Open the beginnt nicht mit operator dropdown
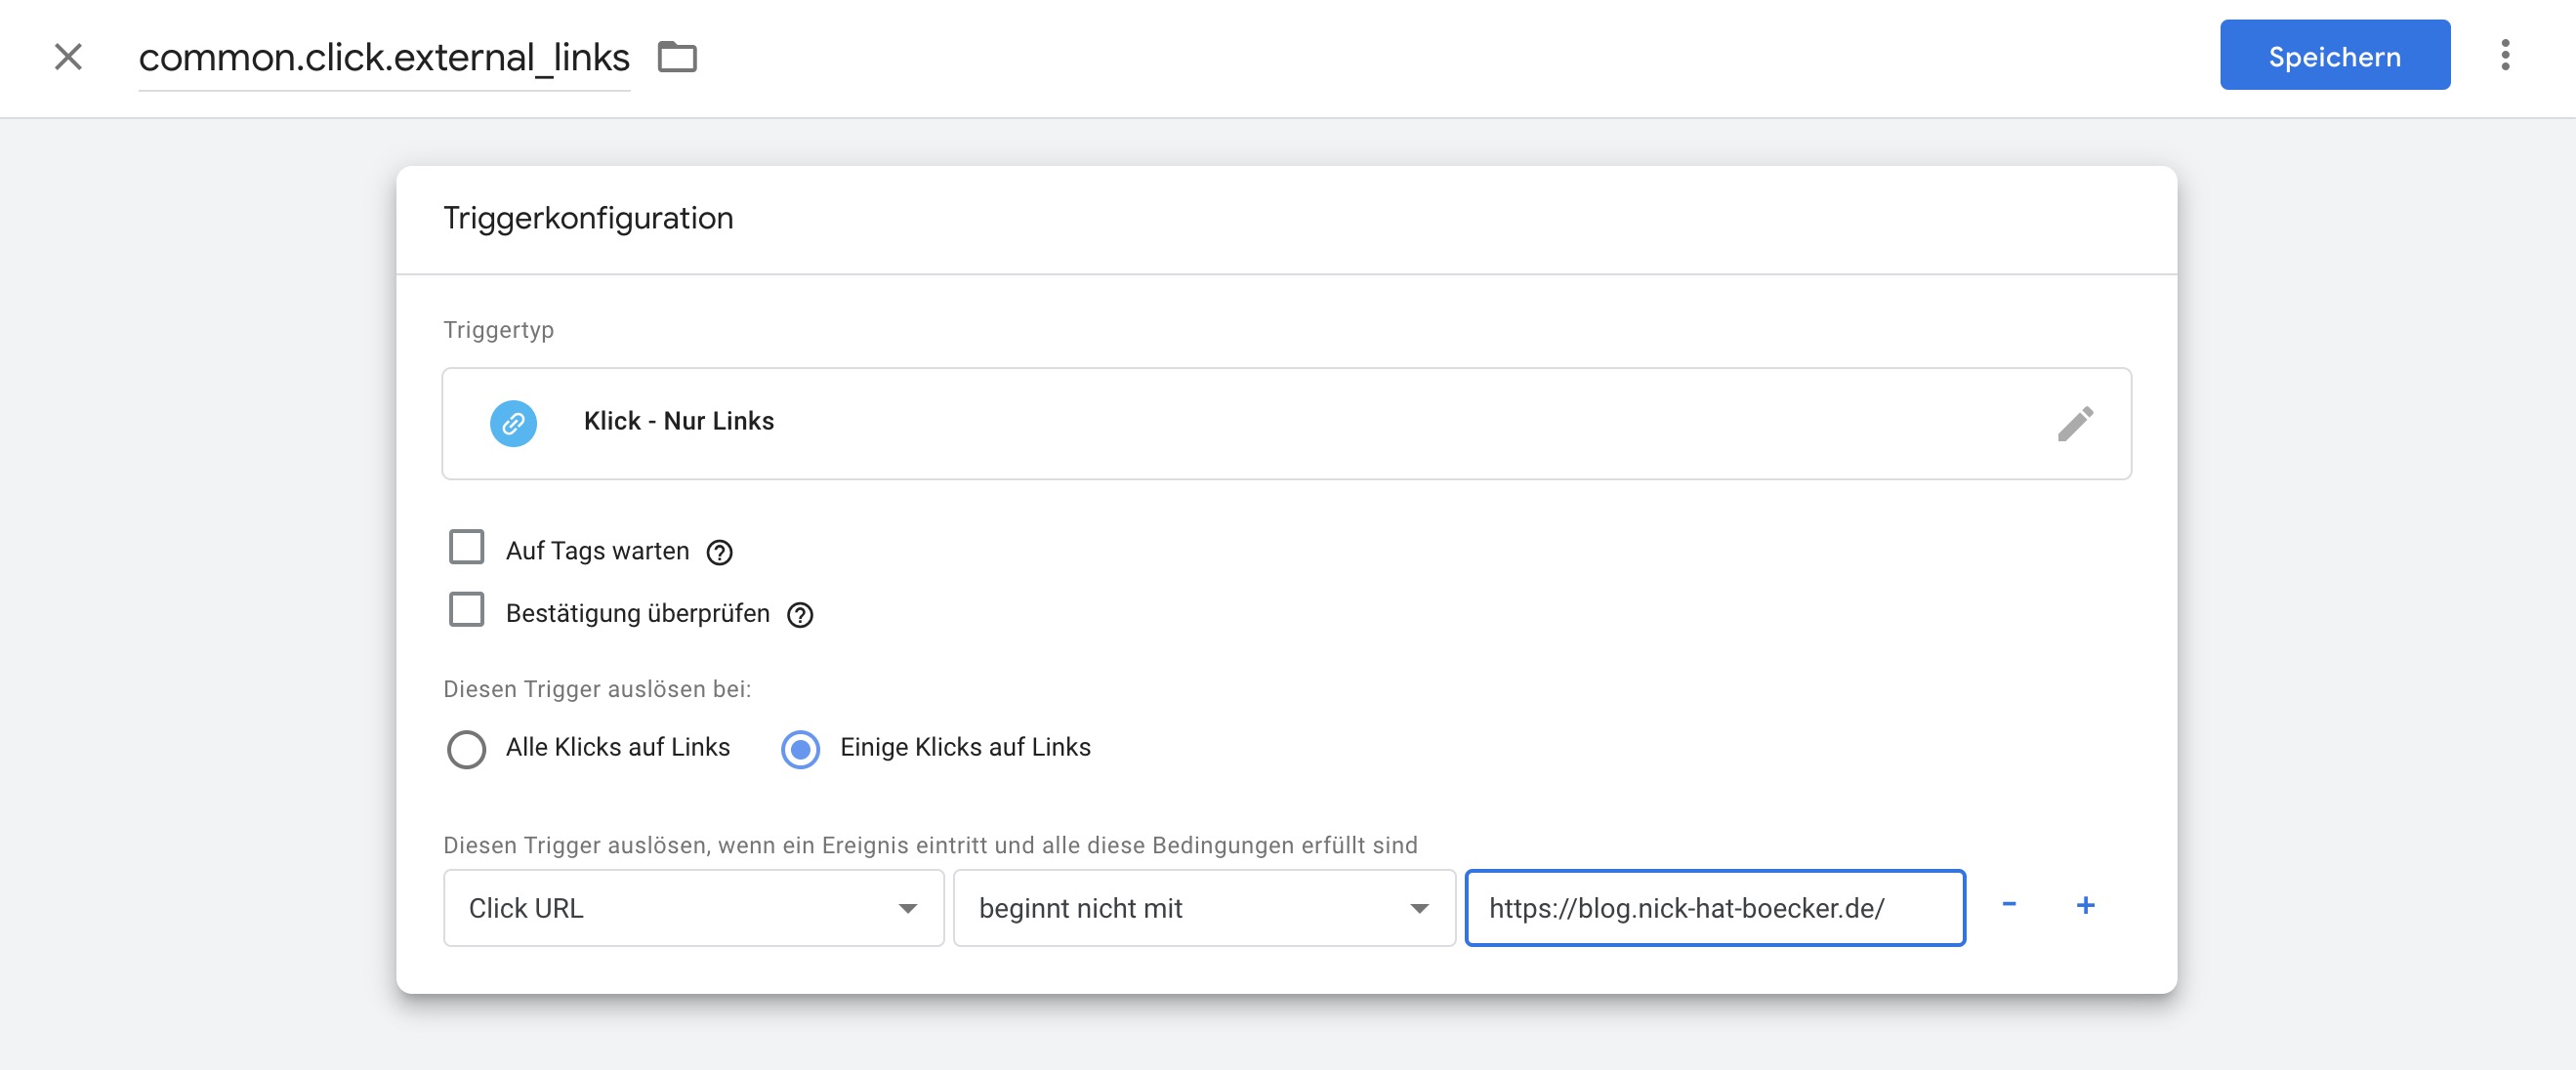Screen dimensions: 2576x1070 click(x=1204, y=907)
